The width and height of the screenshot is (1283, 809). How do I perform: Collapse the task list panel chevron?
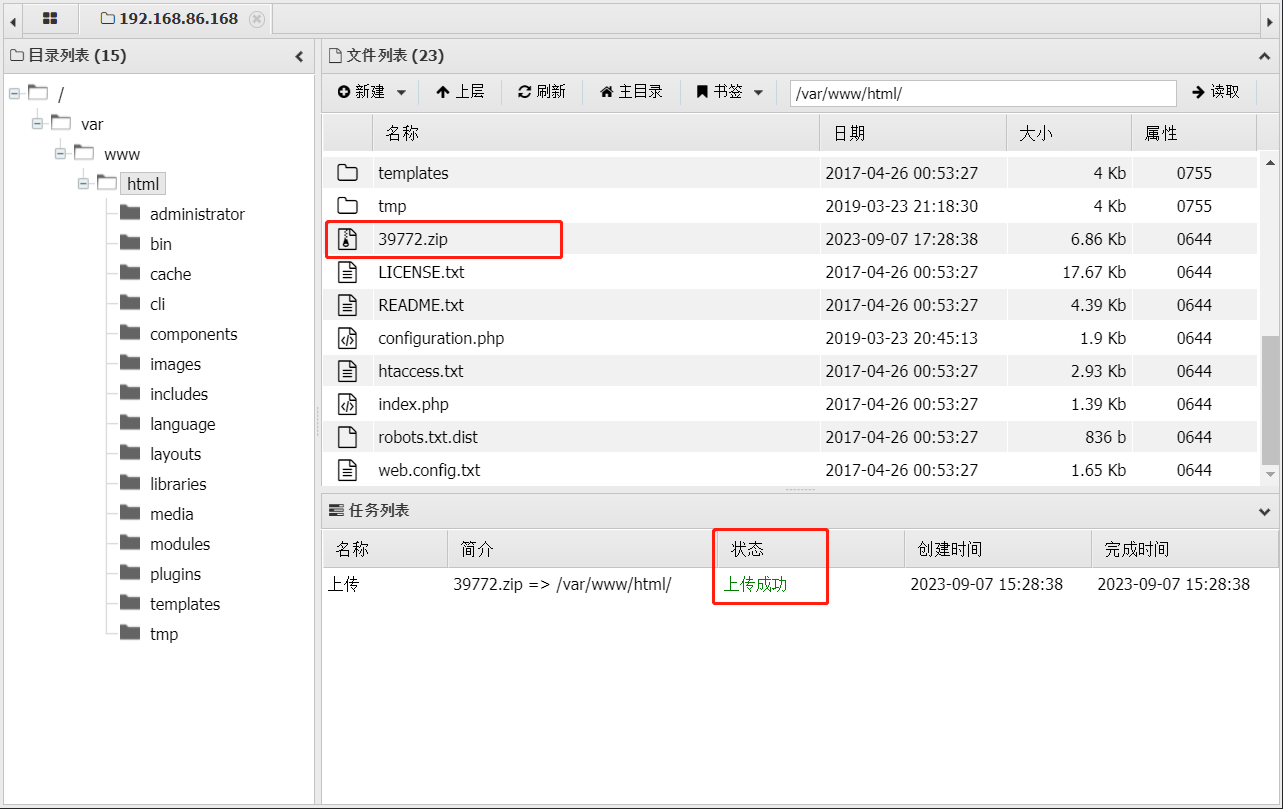pos(1264,512)
